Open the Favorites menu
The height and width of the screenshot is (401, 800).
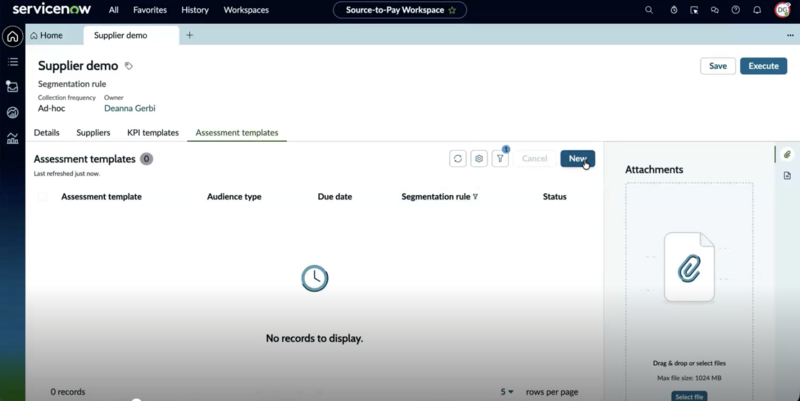pyautogui.click(x=150, y=10)
